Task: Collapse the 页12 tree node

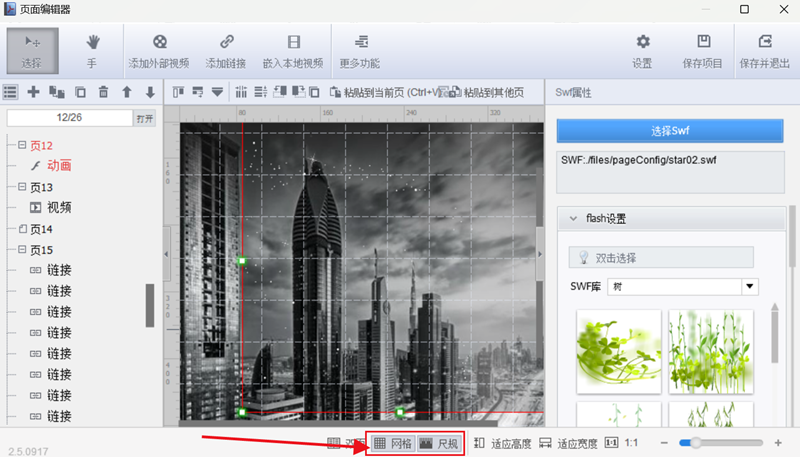Action: pos(22,145)
